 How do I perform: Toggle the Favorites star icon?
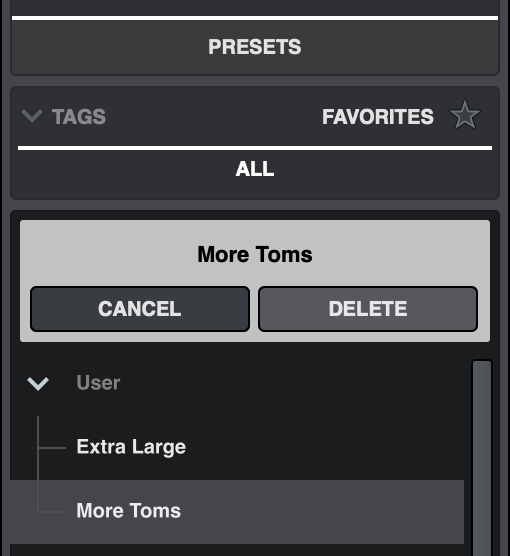(x=465, y=115)
